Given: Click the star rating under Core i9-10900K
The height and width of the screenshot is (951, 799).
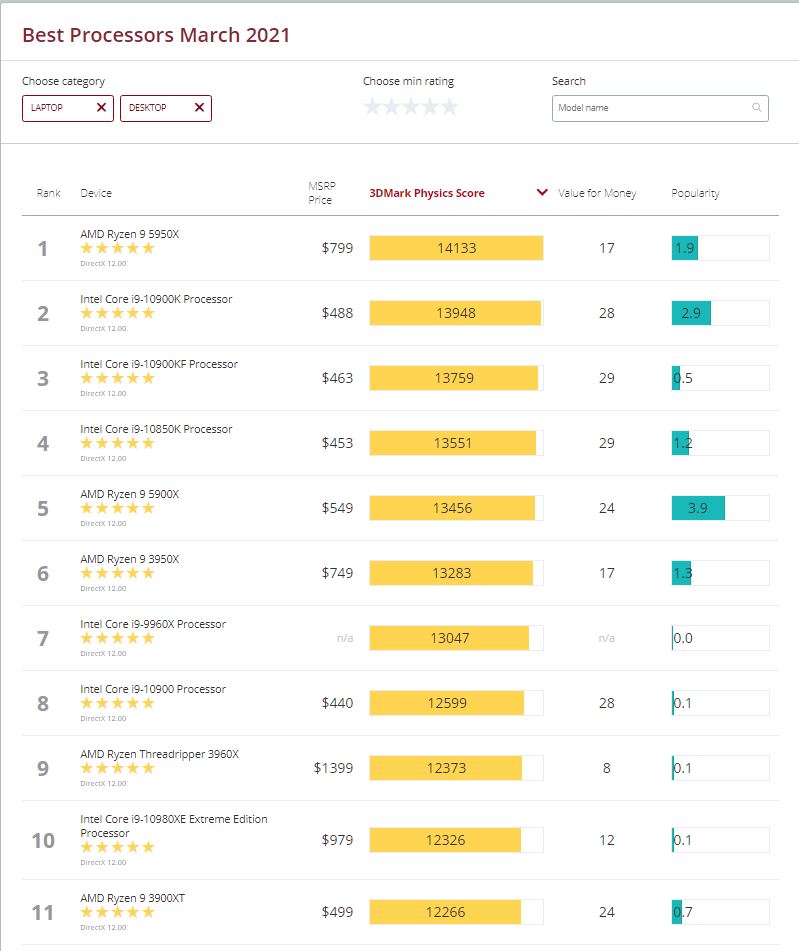Looking at the screenshot, I should (118, 313).
